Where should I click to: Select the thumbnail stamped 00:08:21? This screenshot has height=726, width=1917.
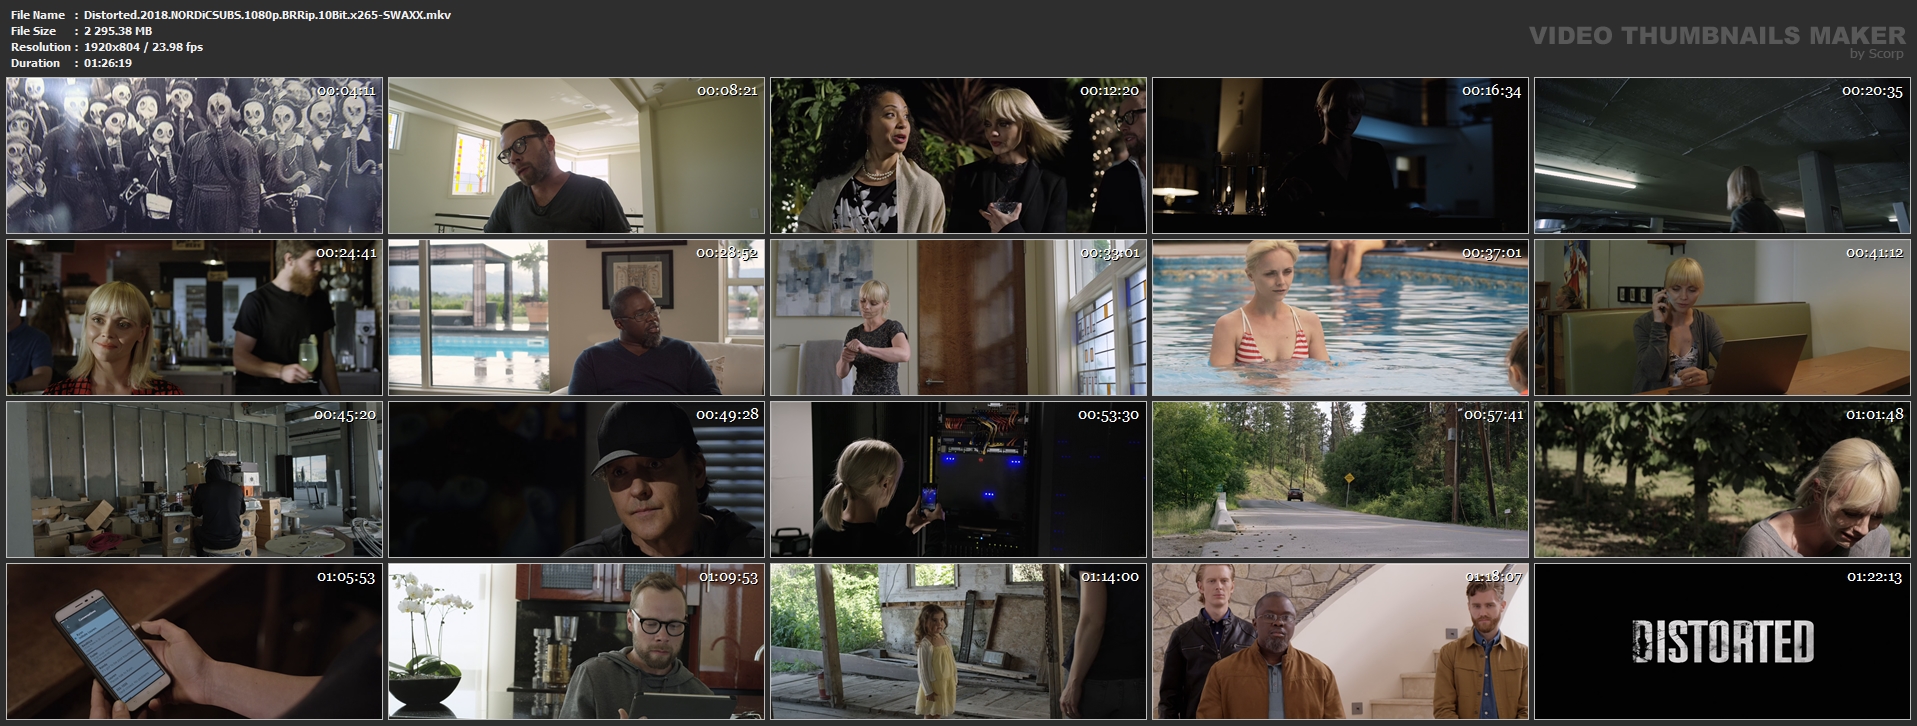[x=576, y=155]
